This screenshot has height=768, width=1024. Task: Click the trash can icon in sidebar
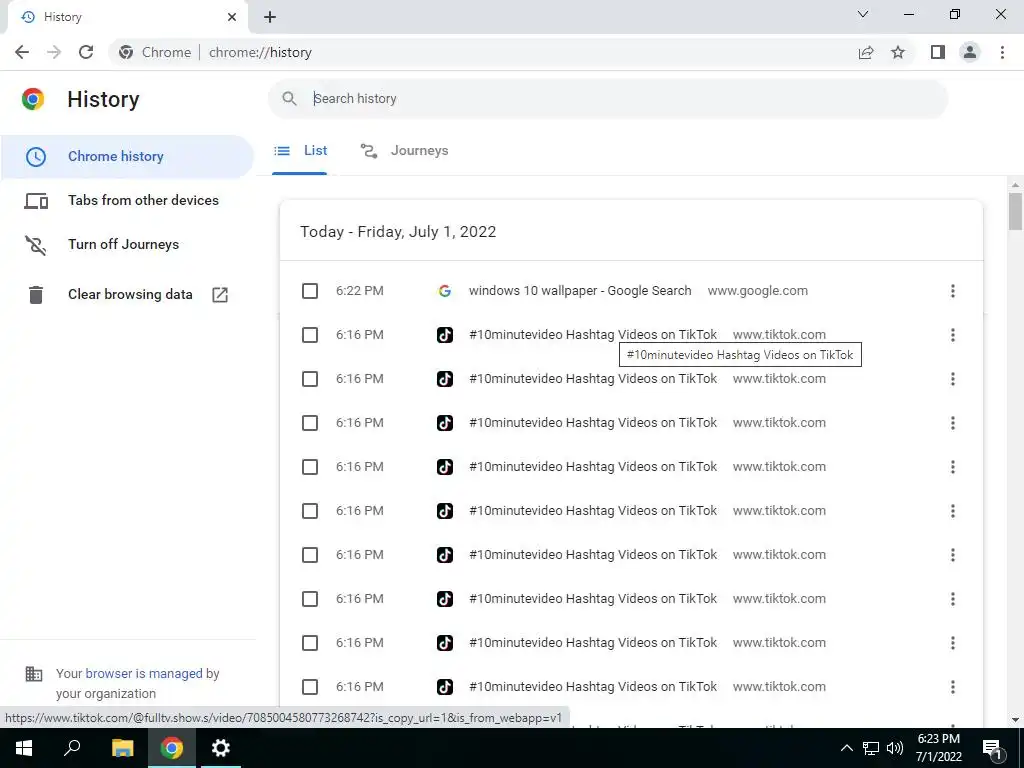36,295
